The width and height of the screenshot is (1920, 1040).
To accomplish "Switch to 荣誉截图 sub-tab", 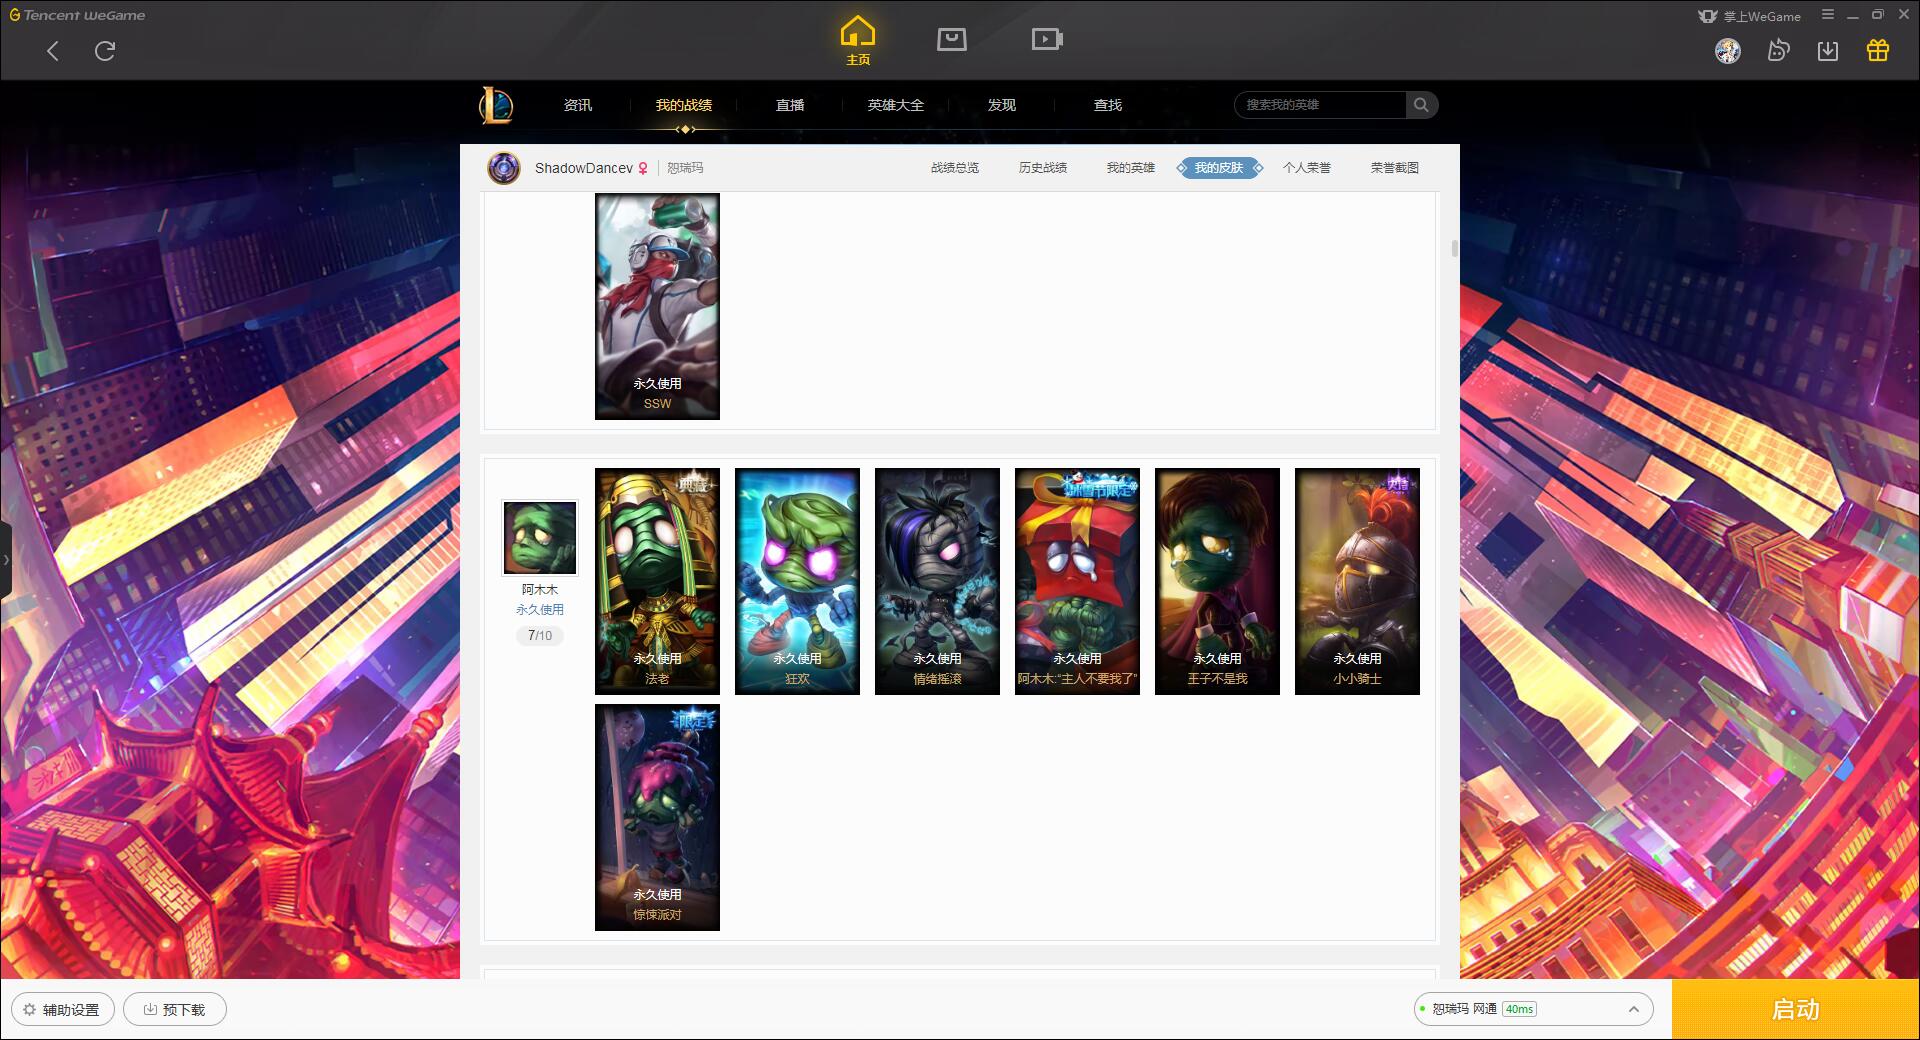I will pos(1395,168).
